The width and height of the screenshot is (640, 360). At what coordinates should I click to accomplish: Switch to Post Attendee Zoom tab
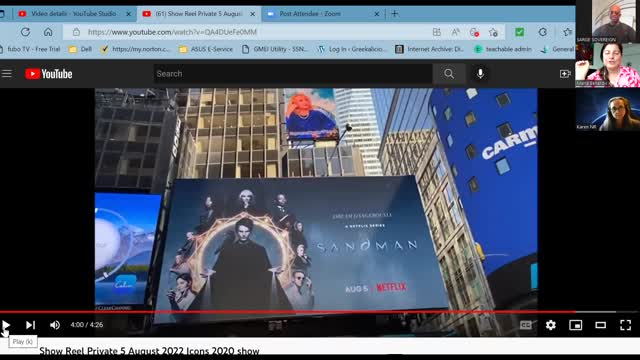pyautogui.click(x=322, y=14)
